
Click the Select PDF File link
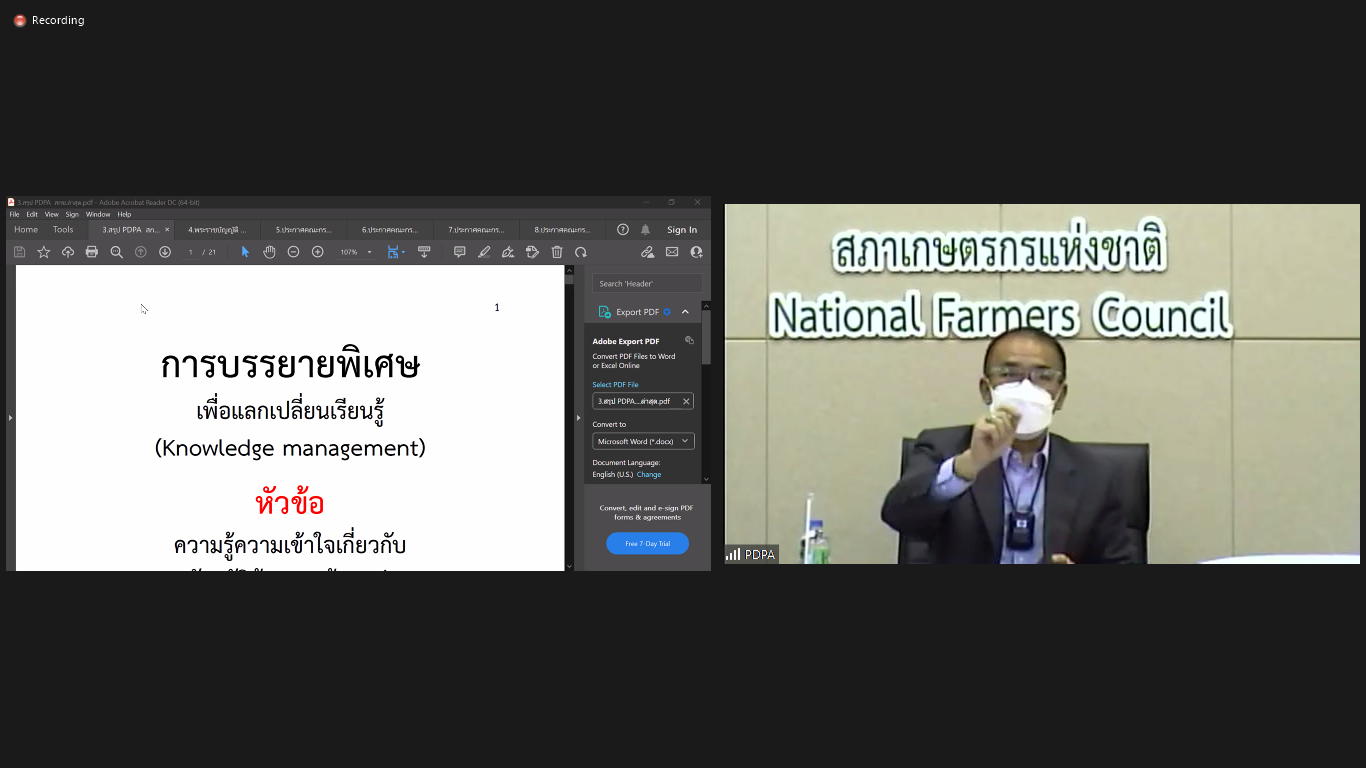point(615,384)
